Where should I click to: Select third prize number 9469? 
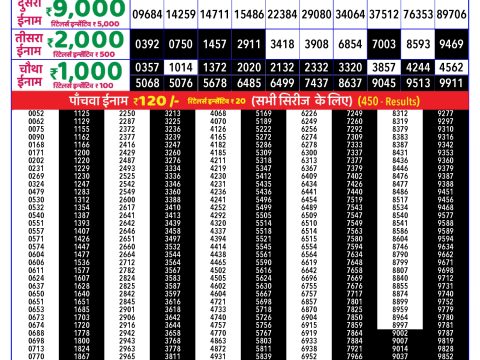(451, 44)
